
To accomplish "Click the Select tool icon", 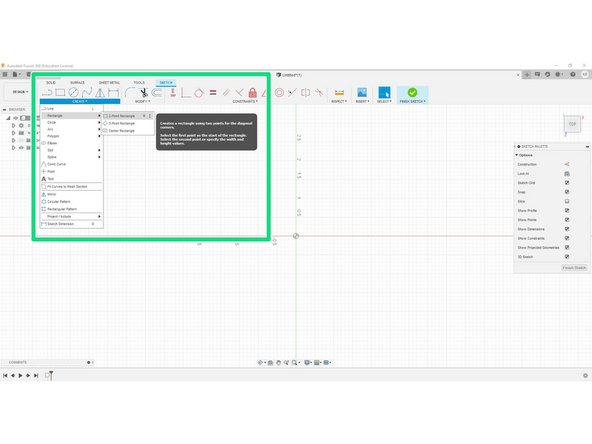I will click(x=384, y=92).
